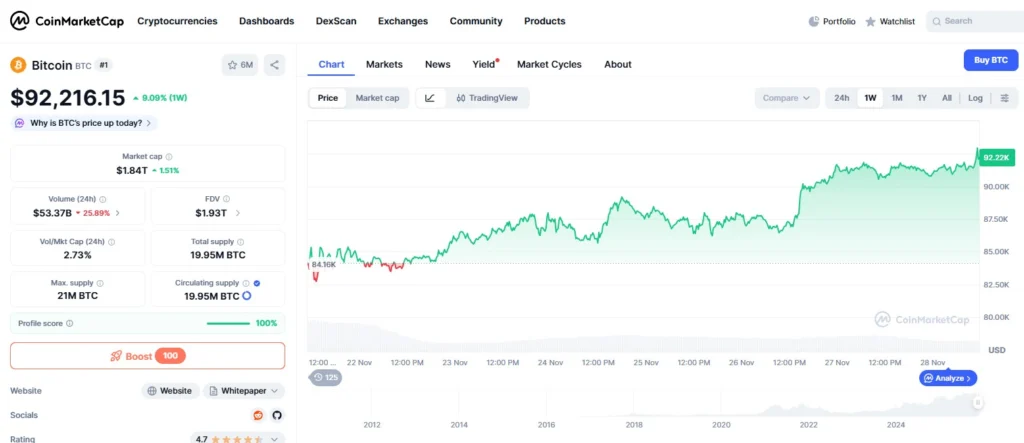Viewport: 1024px width, 443px height.
Task: Set chart range to 1Y
Action: tap(921, 98)
